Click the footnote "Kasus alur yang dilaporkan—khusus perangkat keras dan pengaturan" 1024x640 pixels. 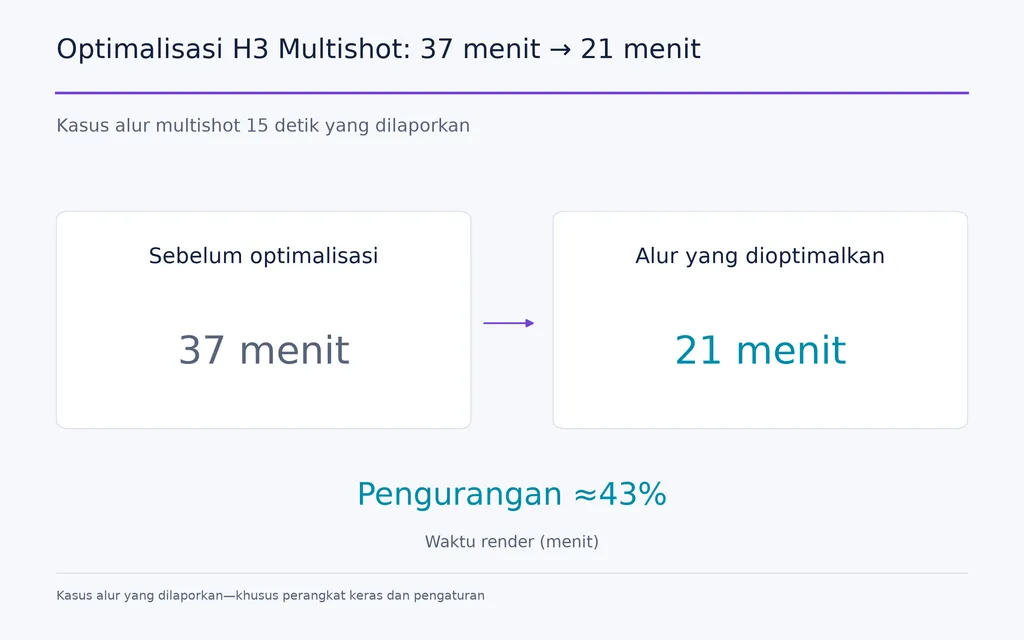(270, 596)
